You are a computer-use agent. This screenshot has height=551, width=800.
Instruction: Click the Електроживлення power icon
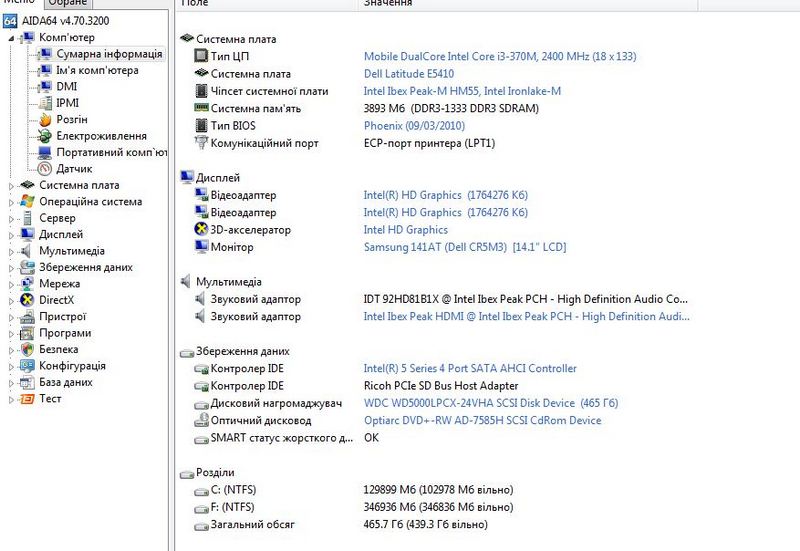[x=45, y=136]
